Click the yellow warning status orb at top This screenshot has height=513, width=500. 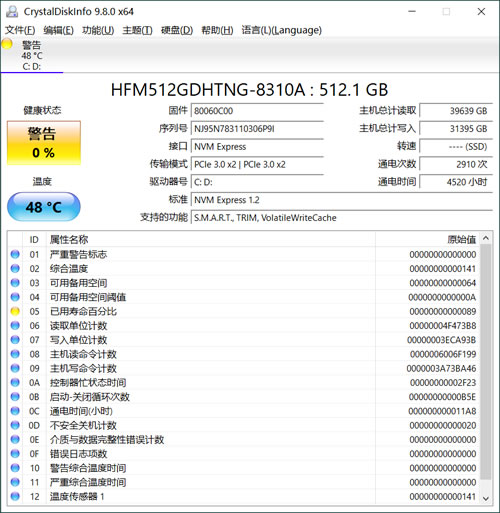pyautogui.click(x=7, y=44)
